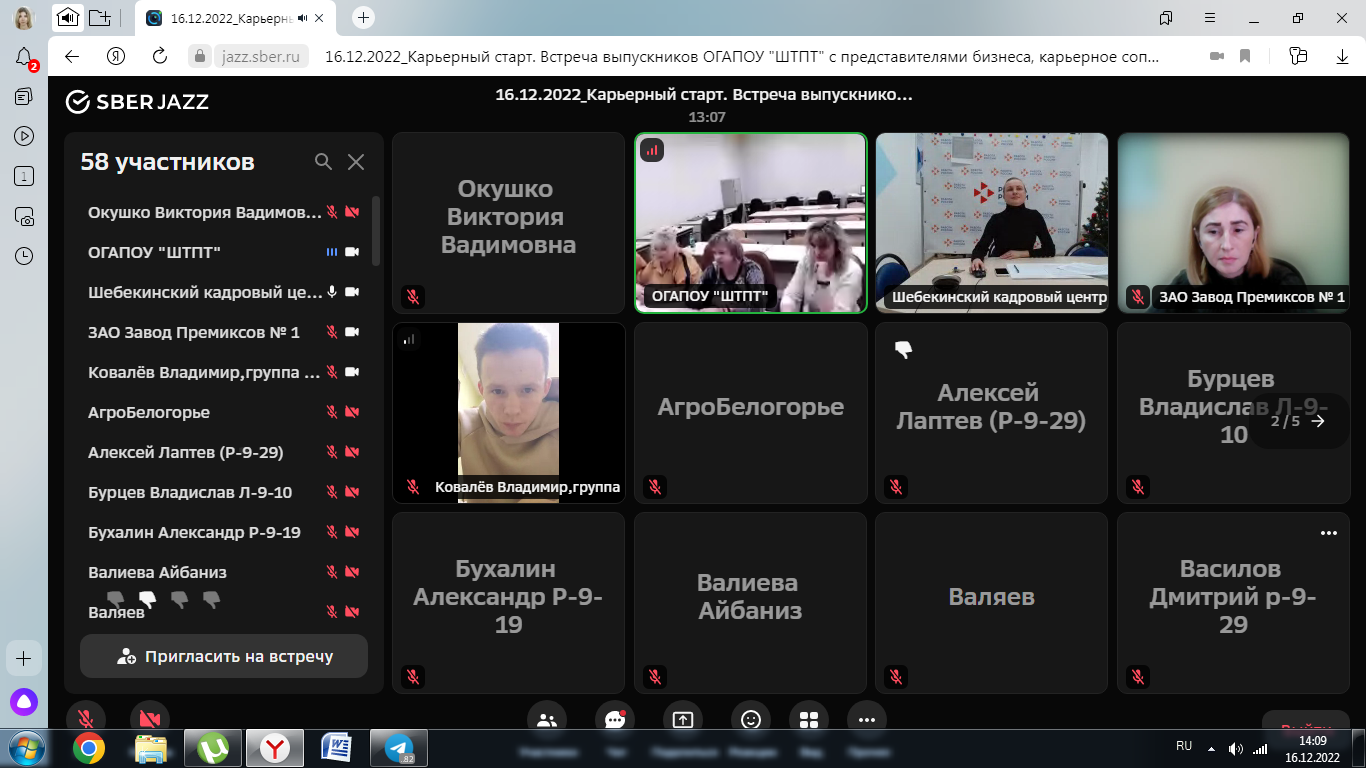This screenshot has width=1366, height=768.
Task: Open Word from Windows taskbar
Action: [x=337, y=748]
